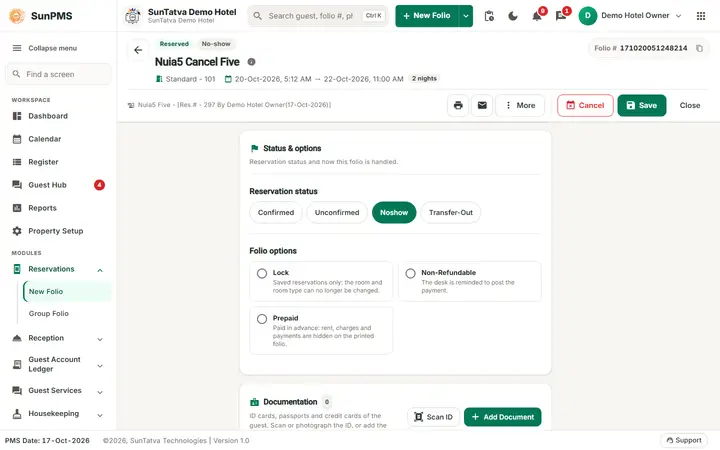
Task: Click the user avatar D icon
Action: (x=587, y=16)
